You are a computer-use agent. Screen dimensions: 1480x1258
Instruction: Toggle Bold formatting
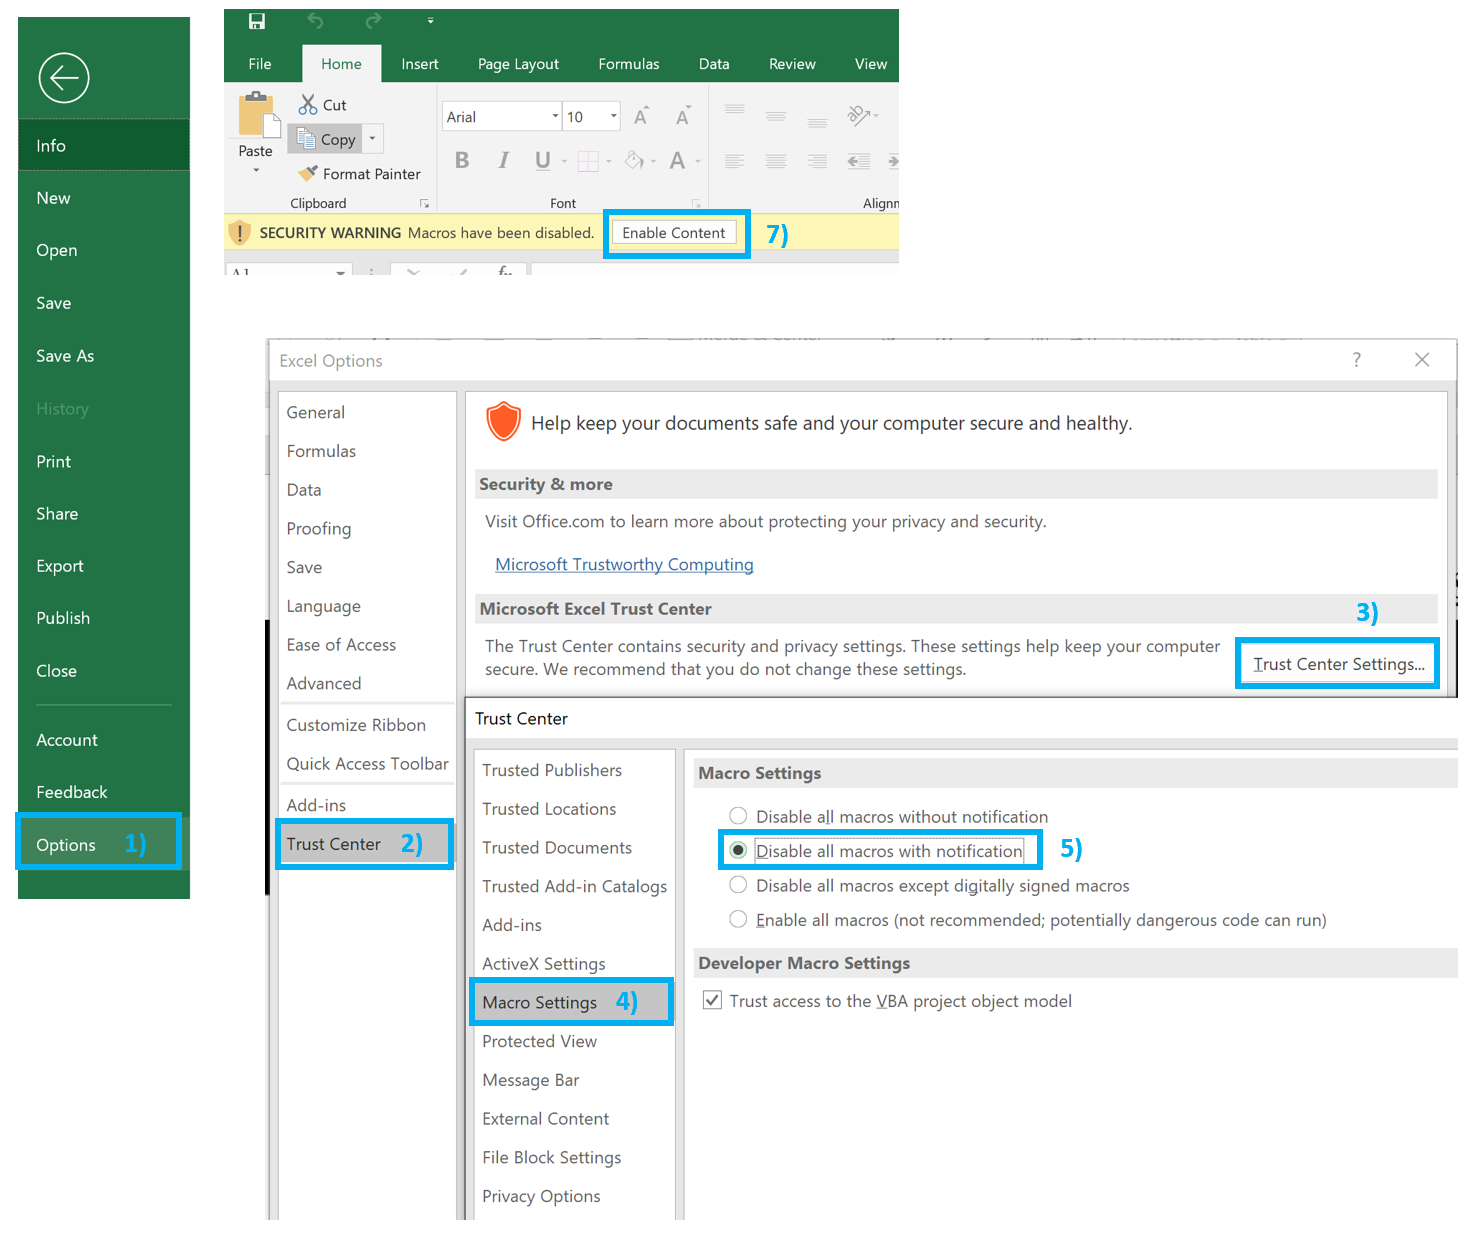tap(462, 160)
